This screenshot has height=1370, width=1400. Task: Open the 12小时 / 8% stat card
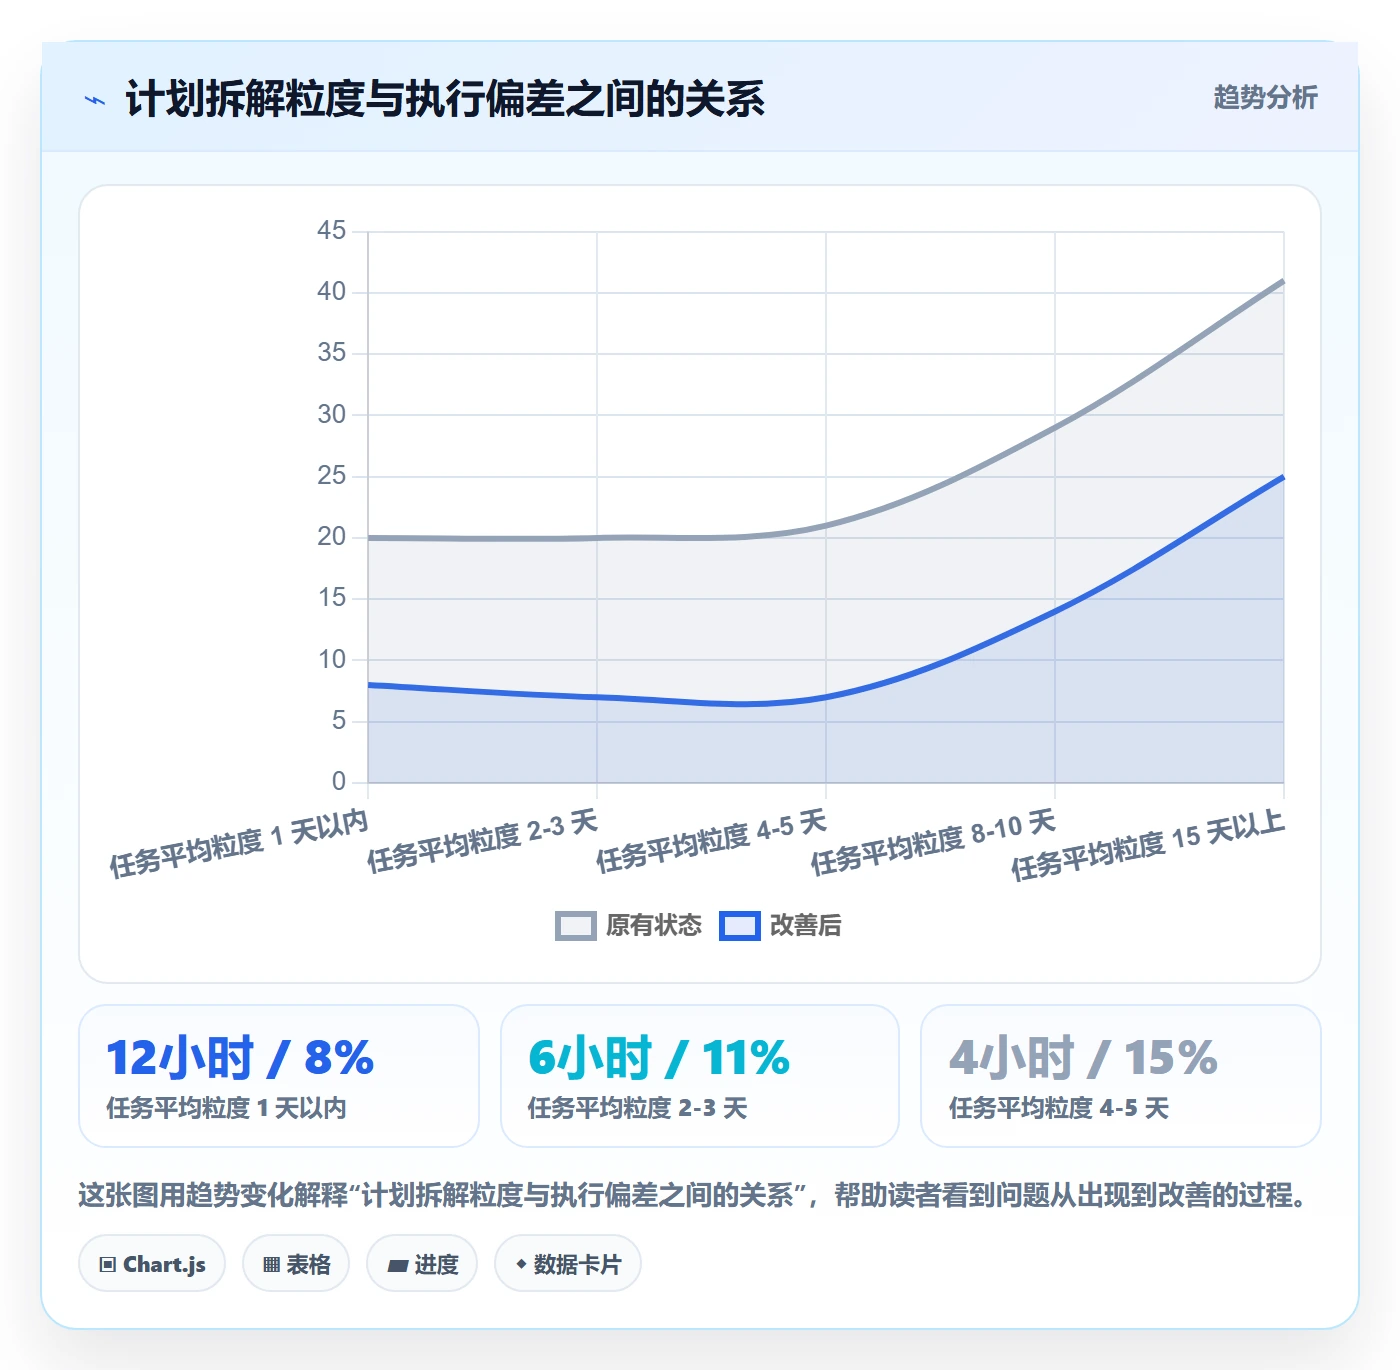point(279,1076)
